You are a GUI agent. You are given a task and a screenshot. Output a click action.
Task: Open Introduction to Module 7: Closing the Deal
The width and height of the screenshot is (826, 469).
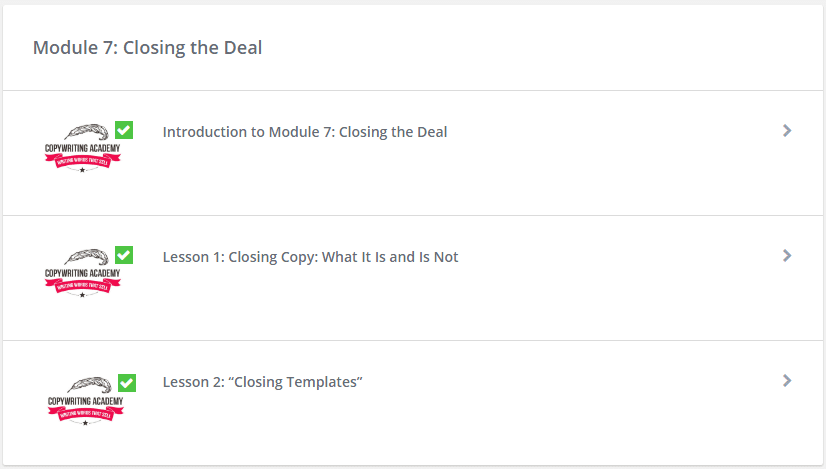[x=305, y=132]
